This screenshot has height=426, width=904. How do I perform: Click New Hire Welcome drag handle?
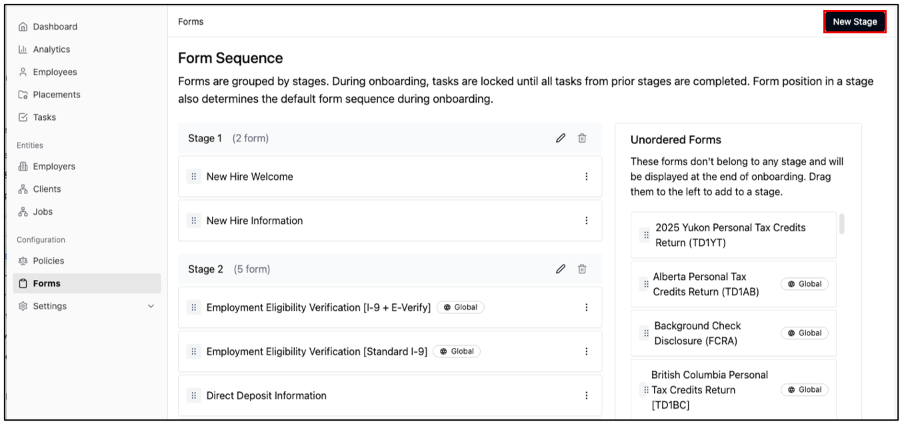point(194,176)
